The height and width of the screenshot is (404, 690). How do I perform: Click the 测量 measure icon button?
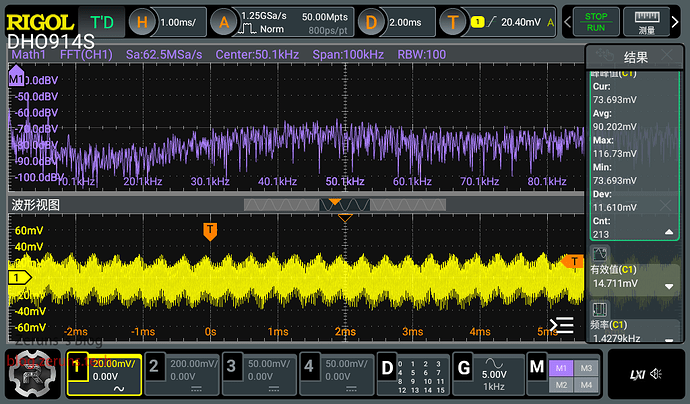646,21
